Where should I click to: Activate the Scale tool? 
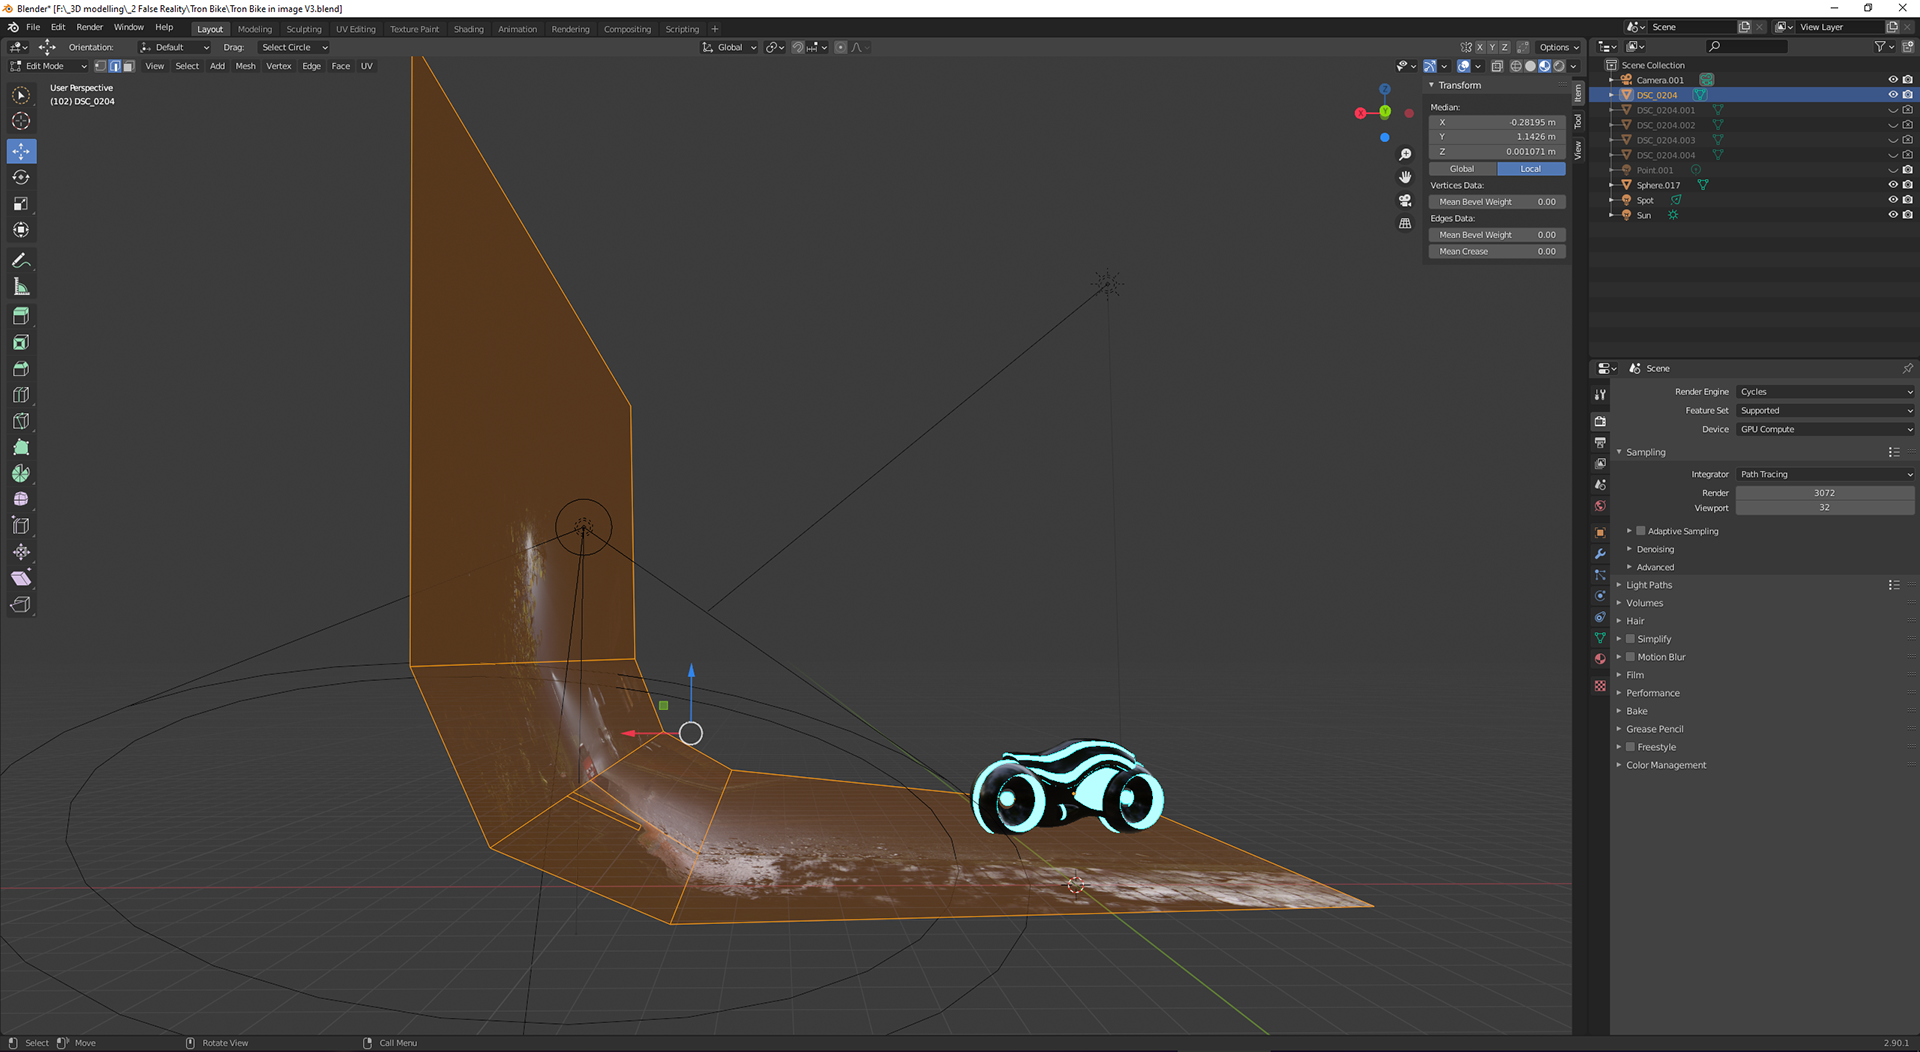pyautogui.click(x=21, y=203)
